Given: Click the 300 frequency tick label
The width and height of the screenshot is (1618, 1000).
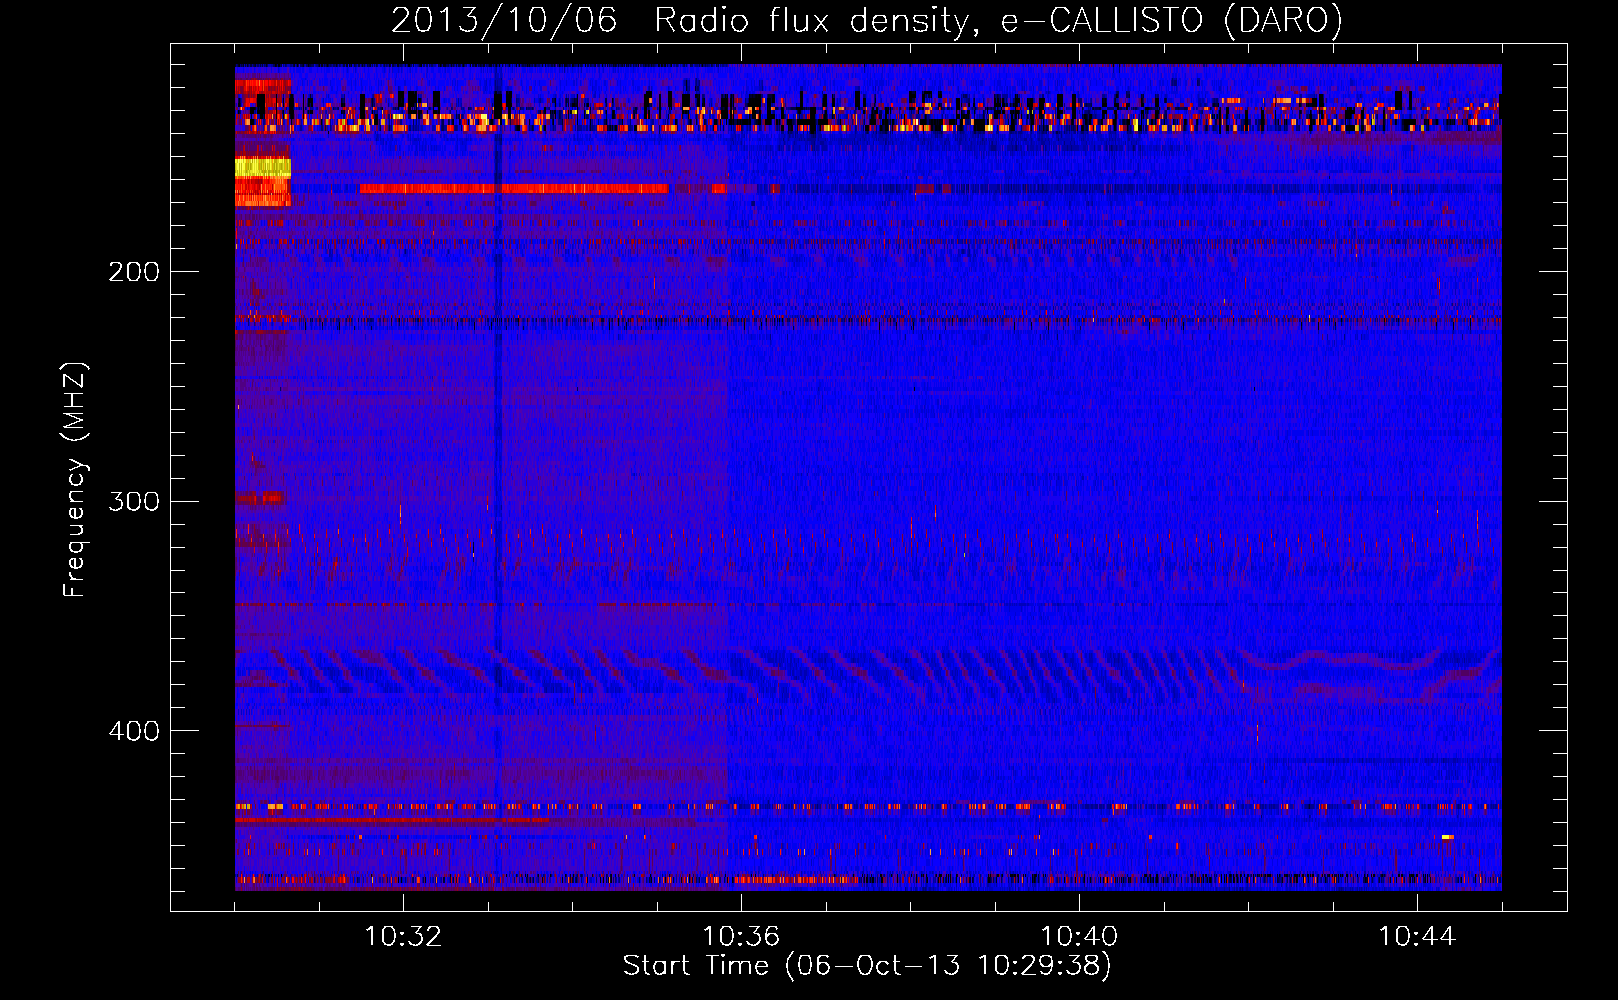Looking at the screenshot, I should click(134, 501).
